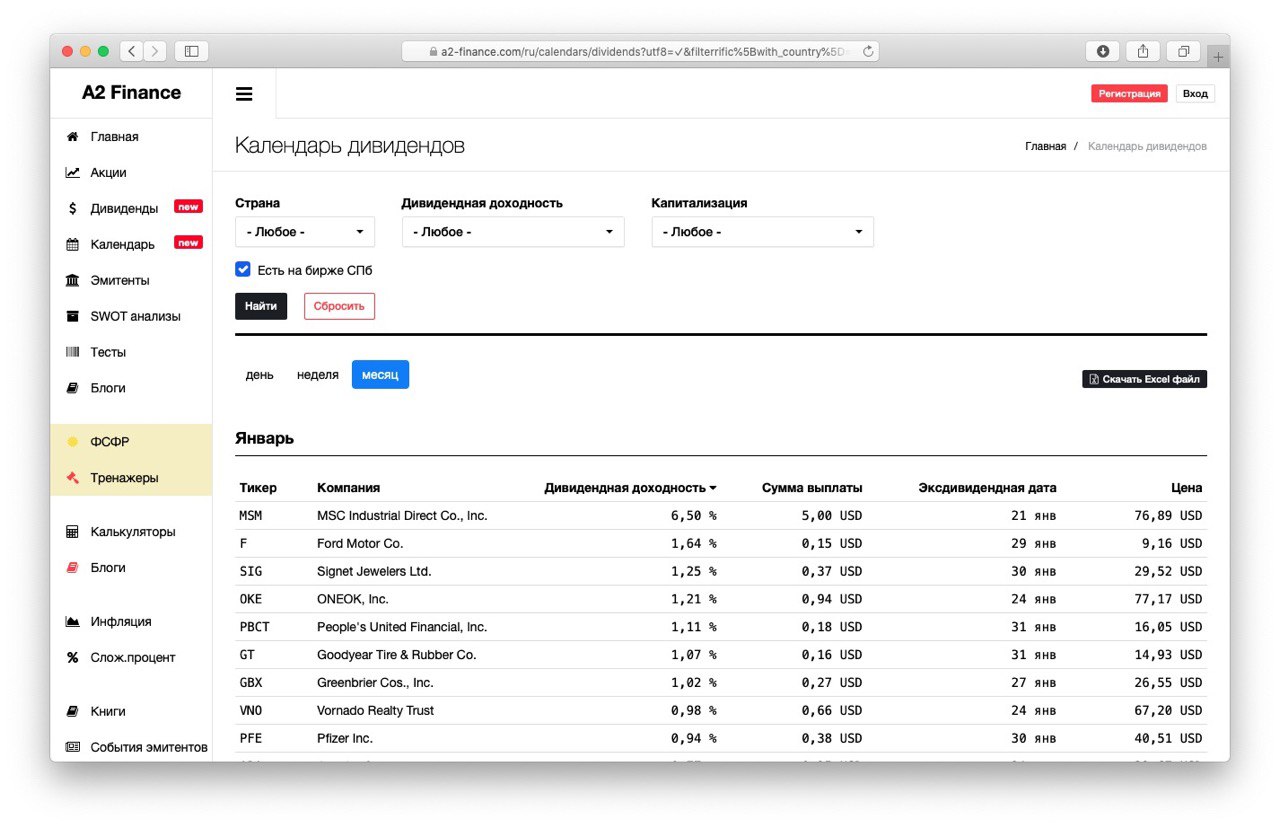Click the ФСФР sun icon
Screen dimensions: 1280x828
[x=72, y=442]
